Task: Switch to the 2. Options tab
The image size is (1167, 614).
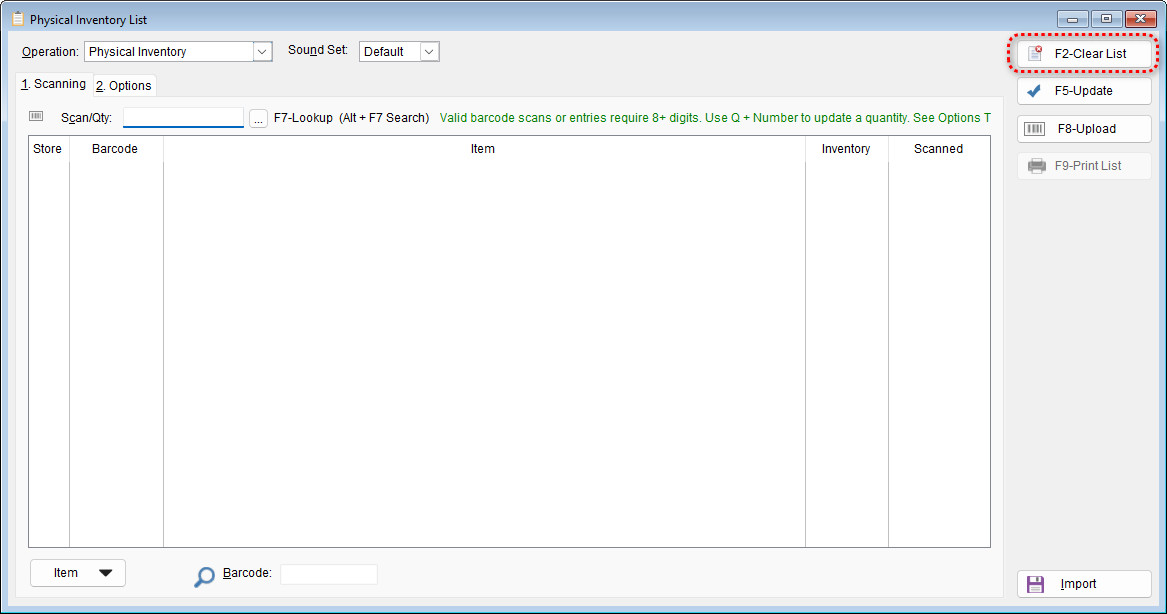Action: coord(124,86)
